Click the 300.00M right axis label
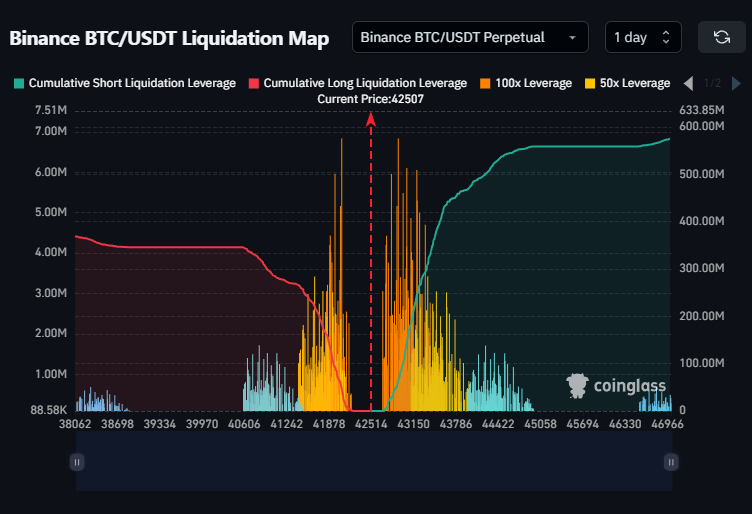752x514 pixels. 702,268
